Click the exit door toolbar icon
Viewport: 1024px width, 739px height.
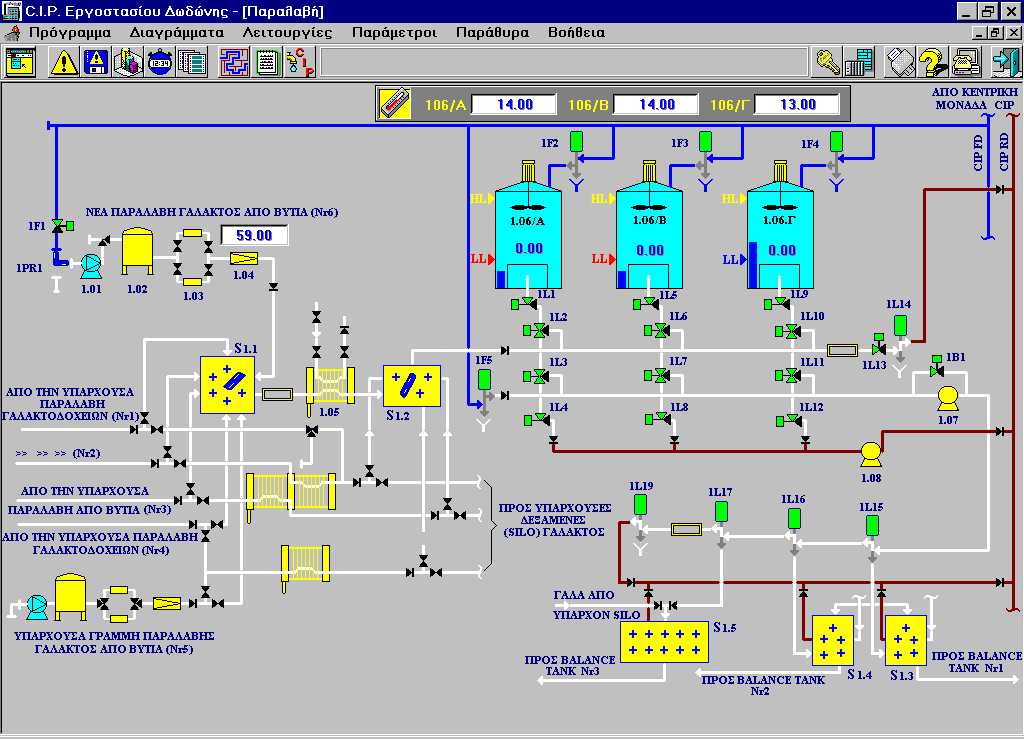(1003, 62)
